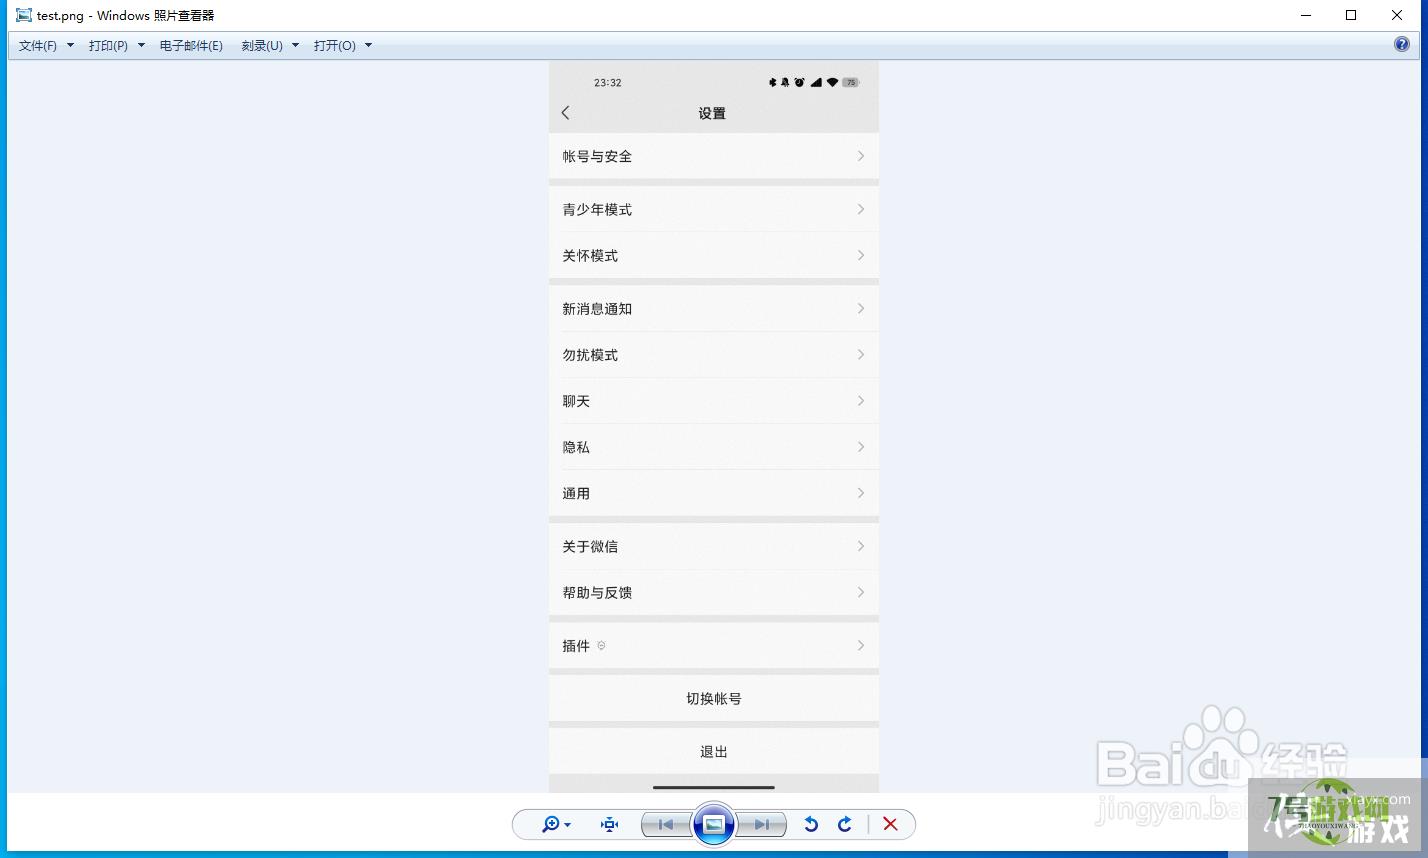Screen dimensions: 1428x858
Task: Click chevron on 帐号与安全 row
Action: (x=860, y=156)
